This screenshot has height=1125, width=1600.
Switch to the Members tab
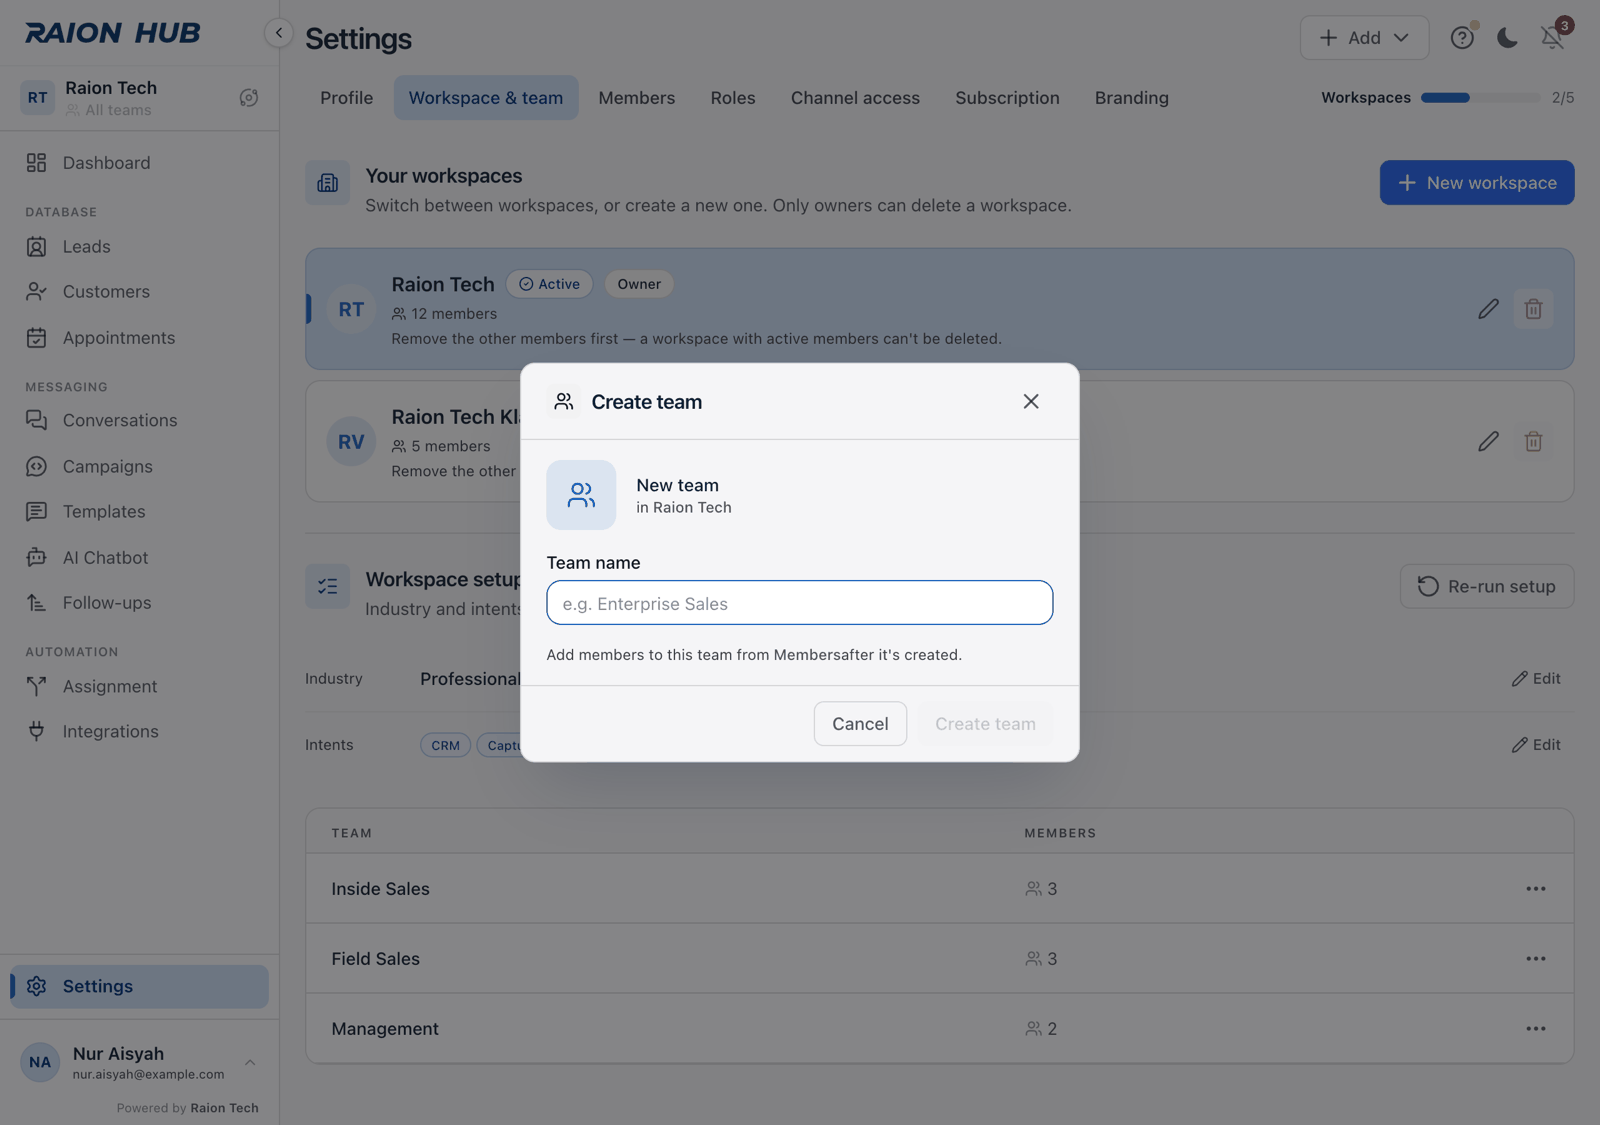(637, 98)
